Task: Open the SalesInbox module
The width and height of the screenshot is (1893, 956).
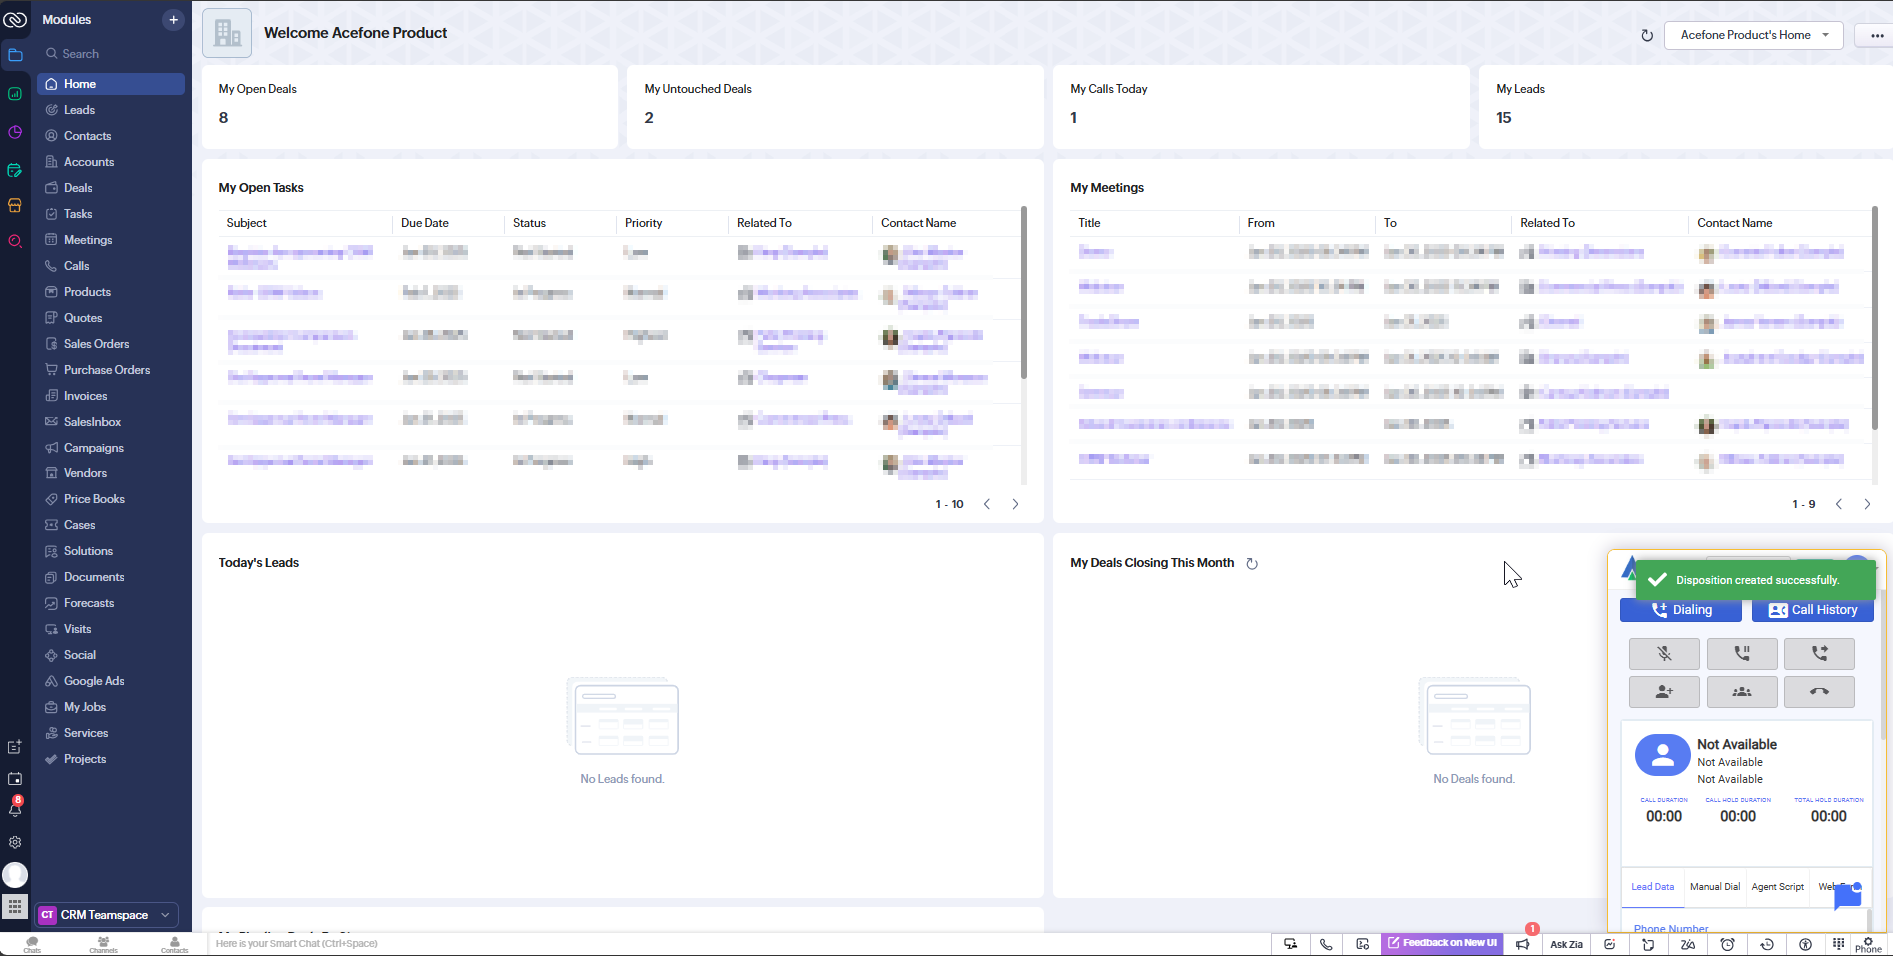Action: (x=111, y=422)
